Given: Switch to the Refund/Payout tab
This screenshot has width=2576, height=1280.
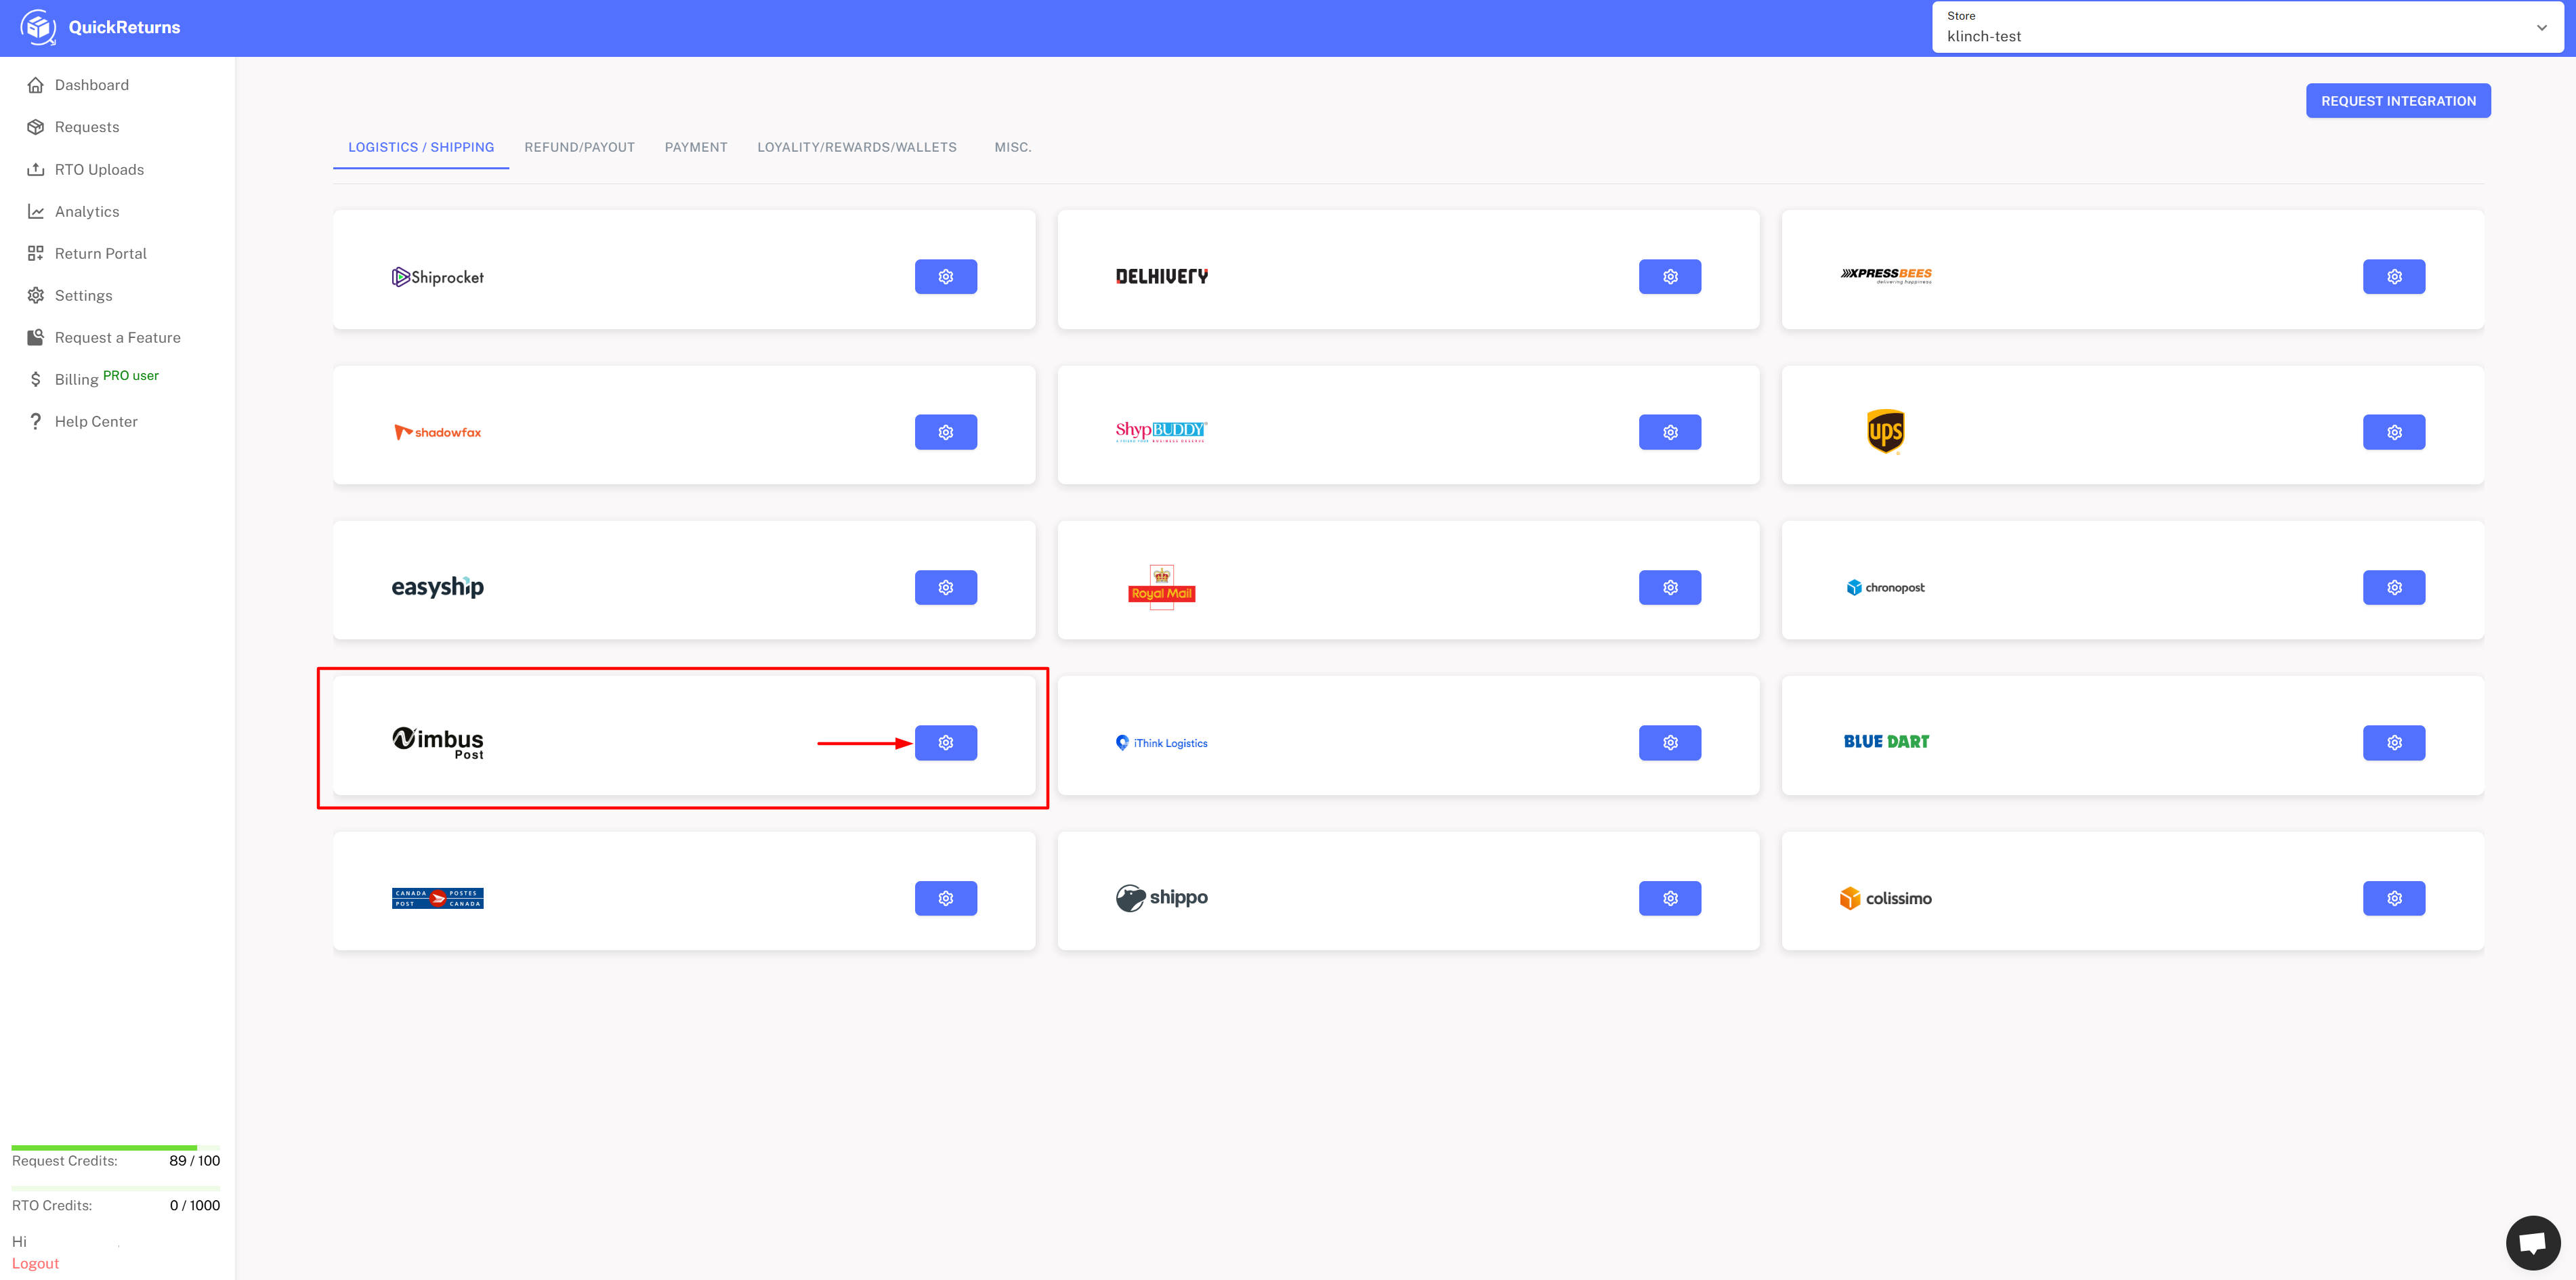Looking at the screenshot, I should tap(579, 147).
